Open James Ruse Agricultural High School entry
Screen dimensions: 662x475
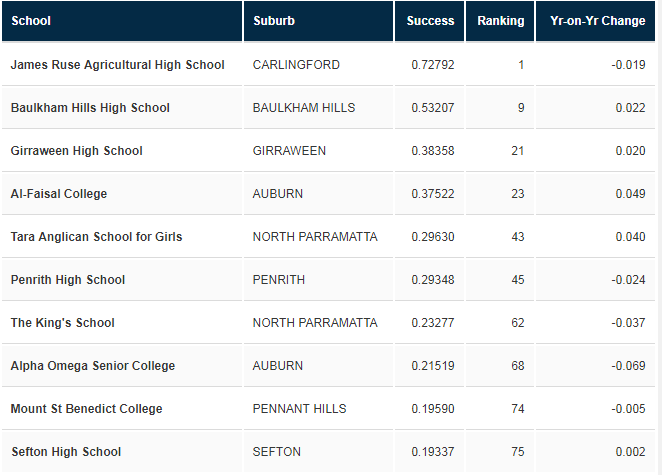(117, 65)
